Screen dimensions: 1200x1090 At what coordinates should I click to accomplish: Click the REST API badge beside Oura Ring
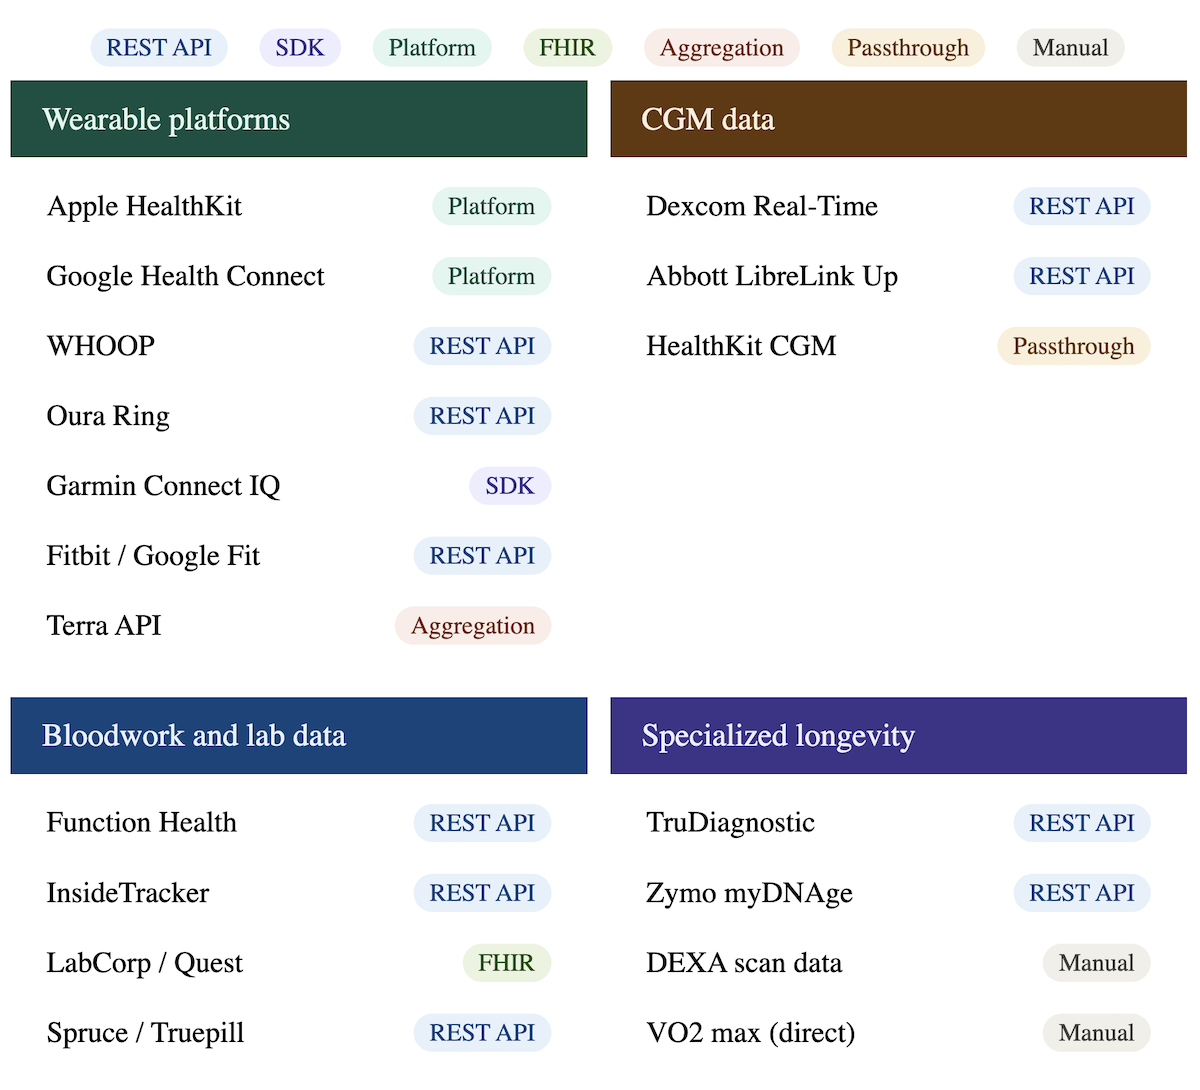(x=482, y=416)
